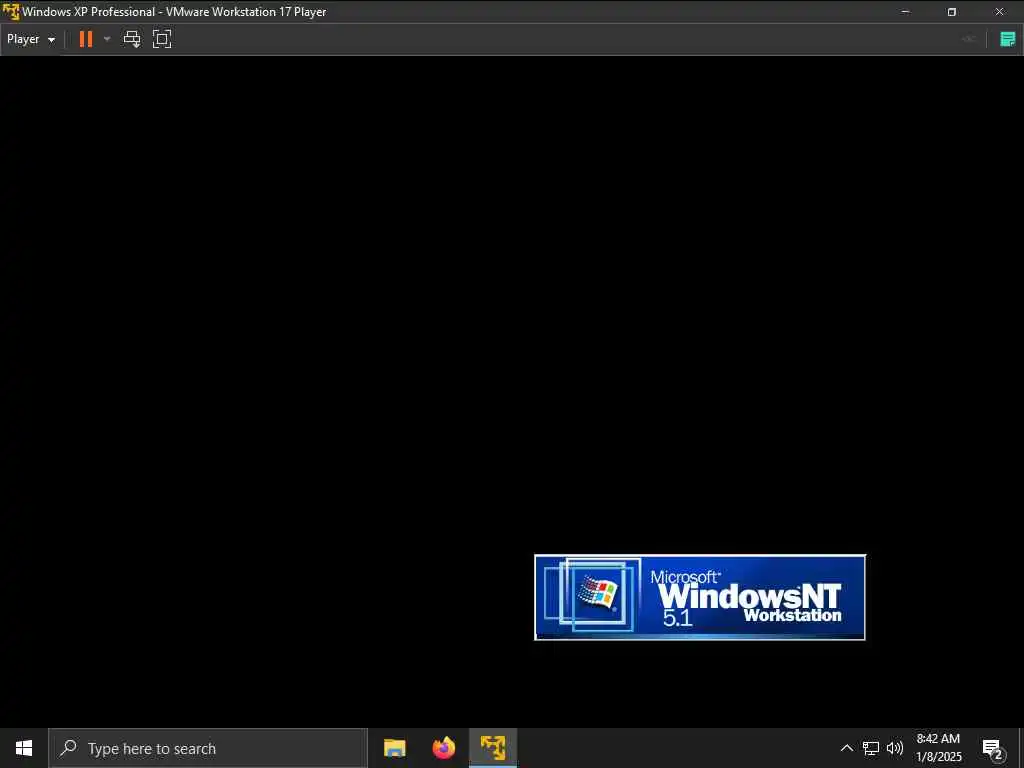
Task: Open the Player menu
Action: [31, 39]
